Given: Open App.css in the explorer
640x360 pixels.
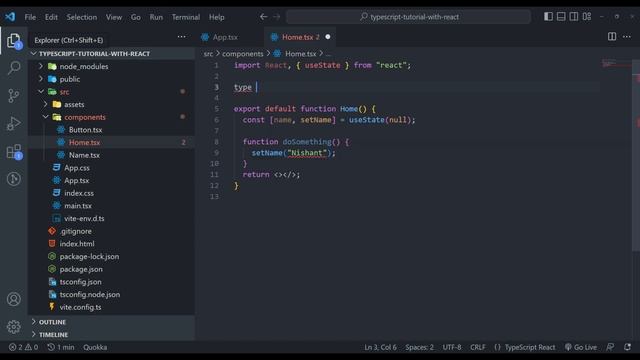Looking at the screenshot, I should pyautogui.click(x=77, y=168).
